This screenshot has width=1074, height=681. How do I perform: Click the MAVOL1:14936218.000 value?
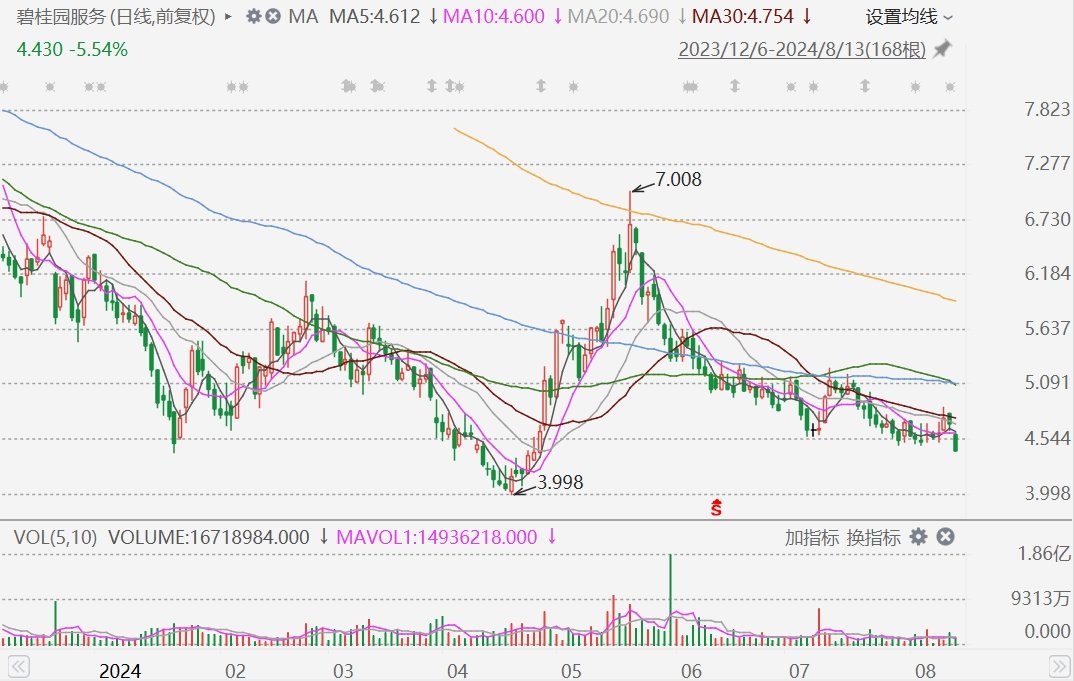pyautogui.click(x=437, y=537)
